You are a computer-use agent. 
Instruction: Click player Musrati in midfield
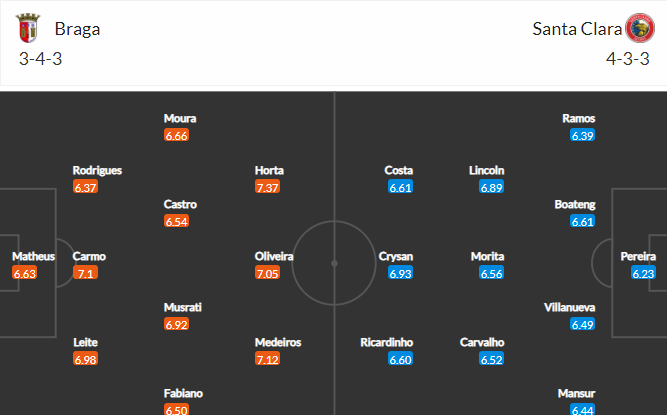(183, 307)
